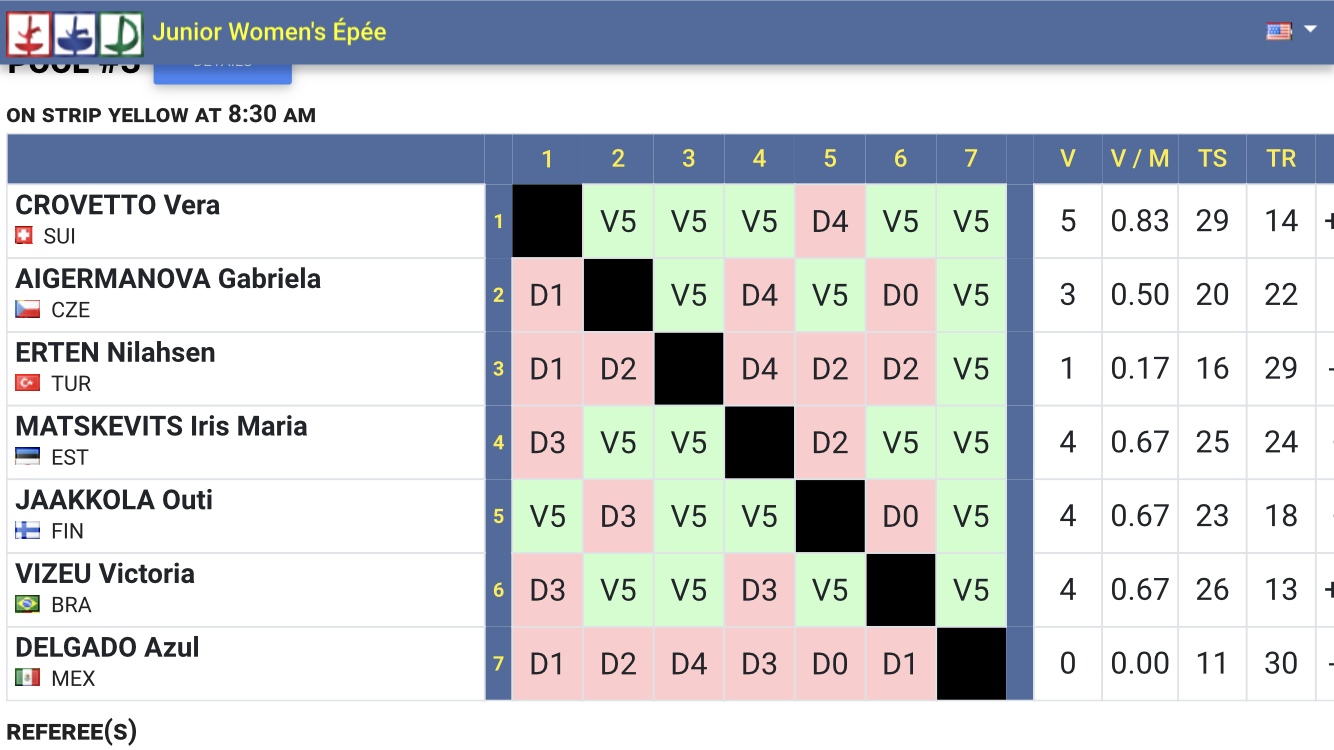Image resolution: width=1334 pixels, height=750 pixels.
Task: Click the Brazilian flag under VIZEU Victoria
Action: (28, 605)
